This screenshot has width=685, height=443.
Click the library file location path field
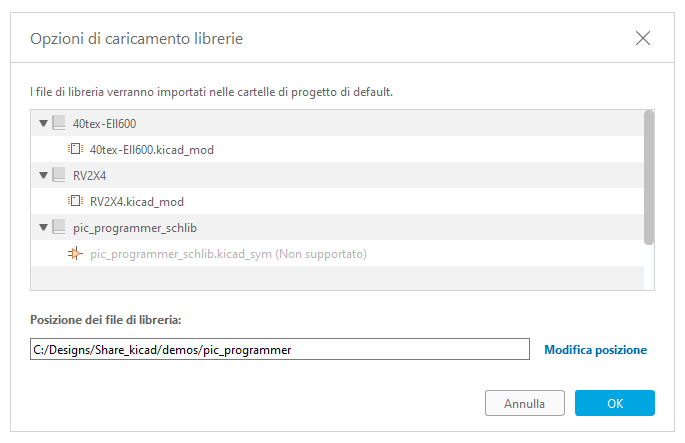pyautogui.click(x=279, y=350)
